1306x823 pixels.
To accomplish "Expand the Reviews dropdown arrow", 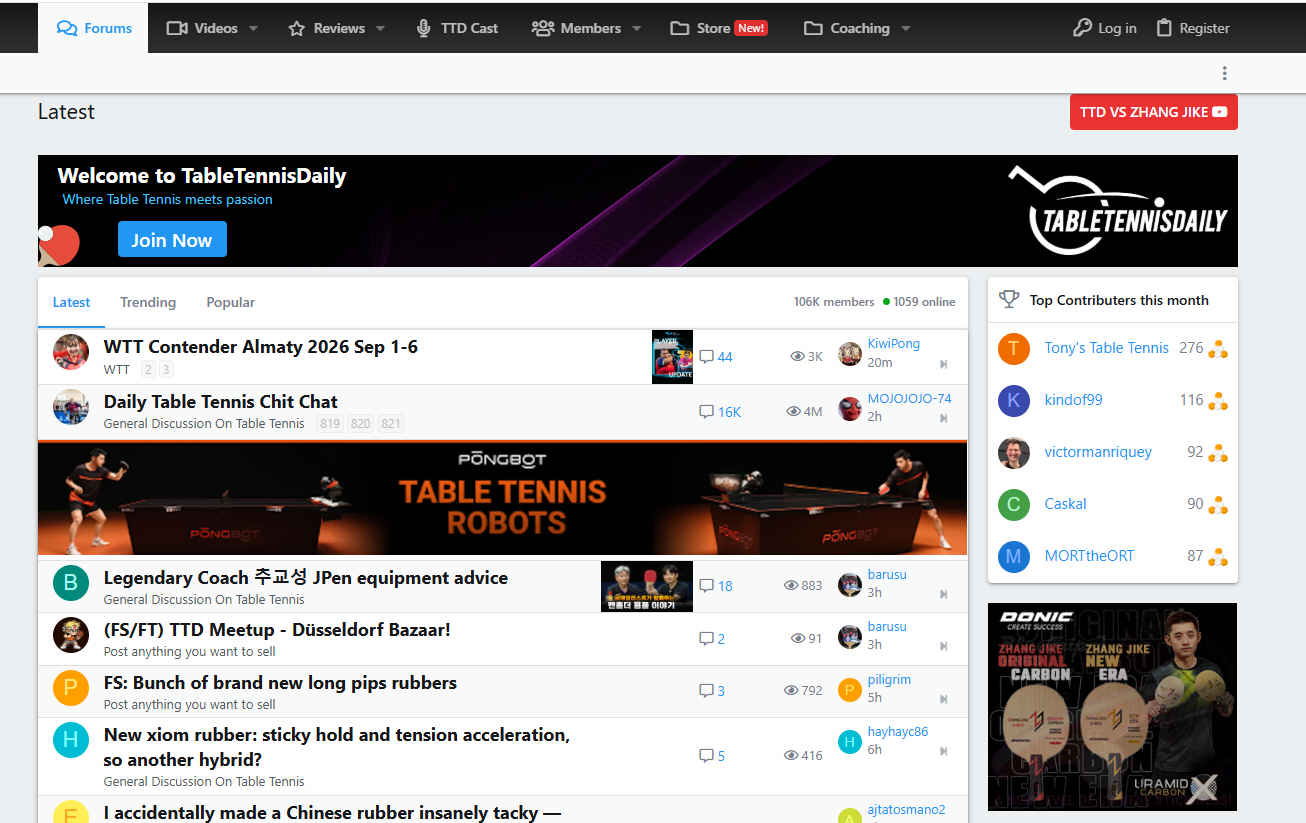I will coord(380,28).
